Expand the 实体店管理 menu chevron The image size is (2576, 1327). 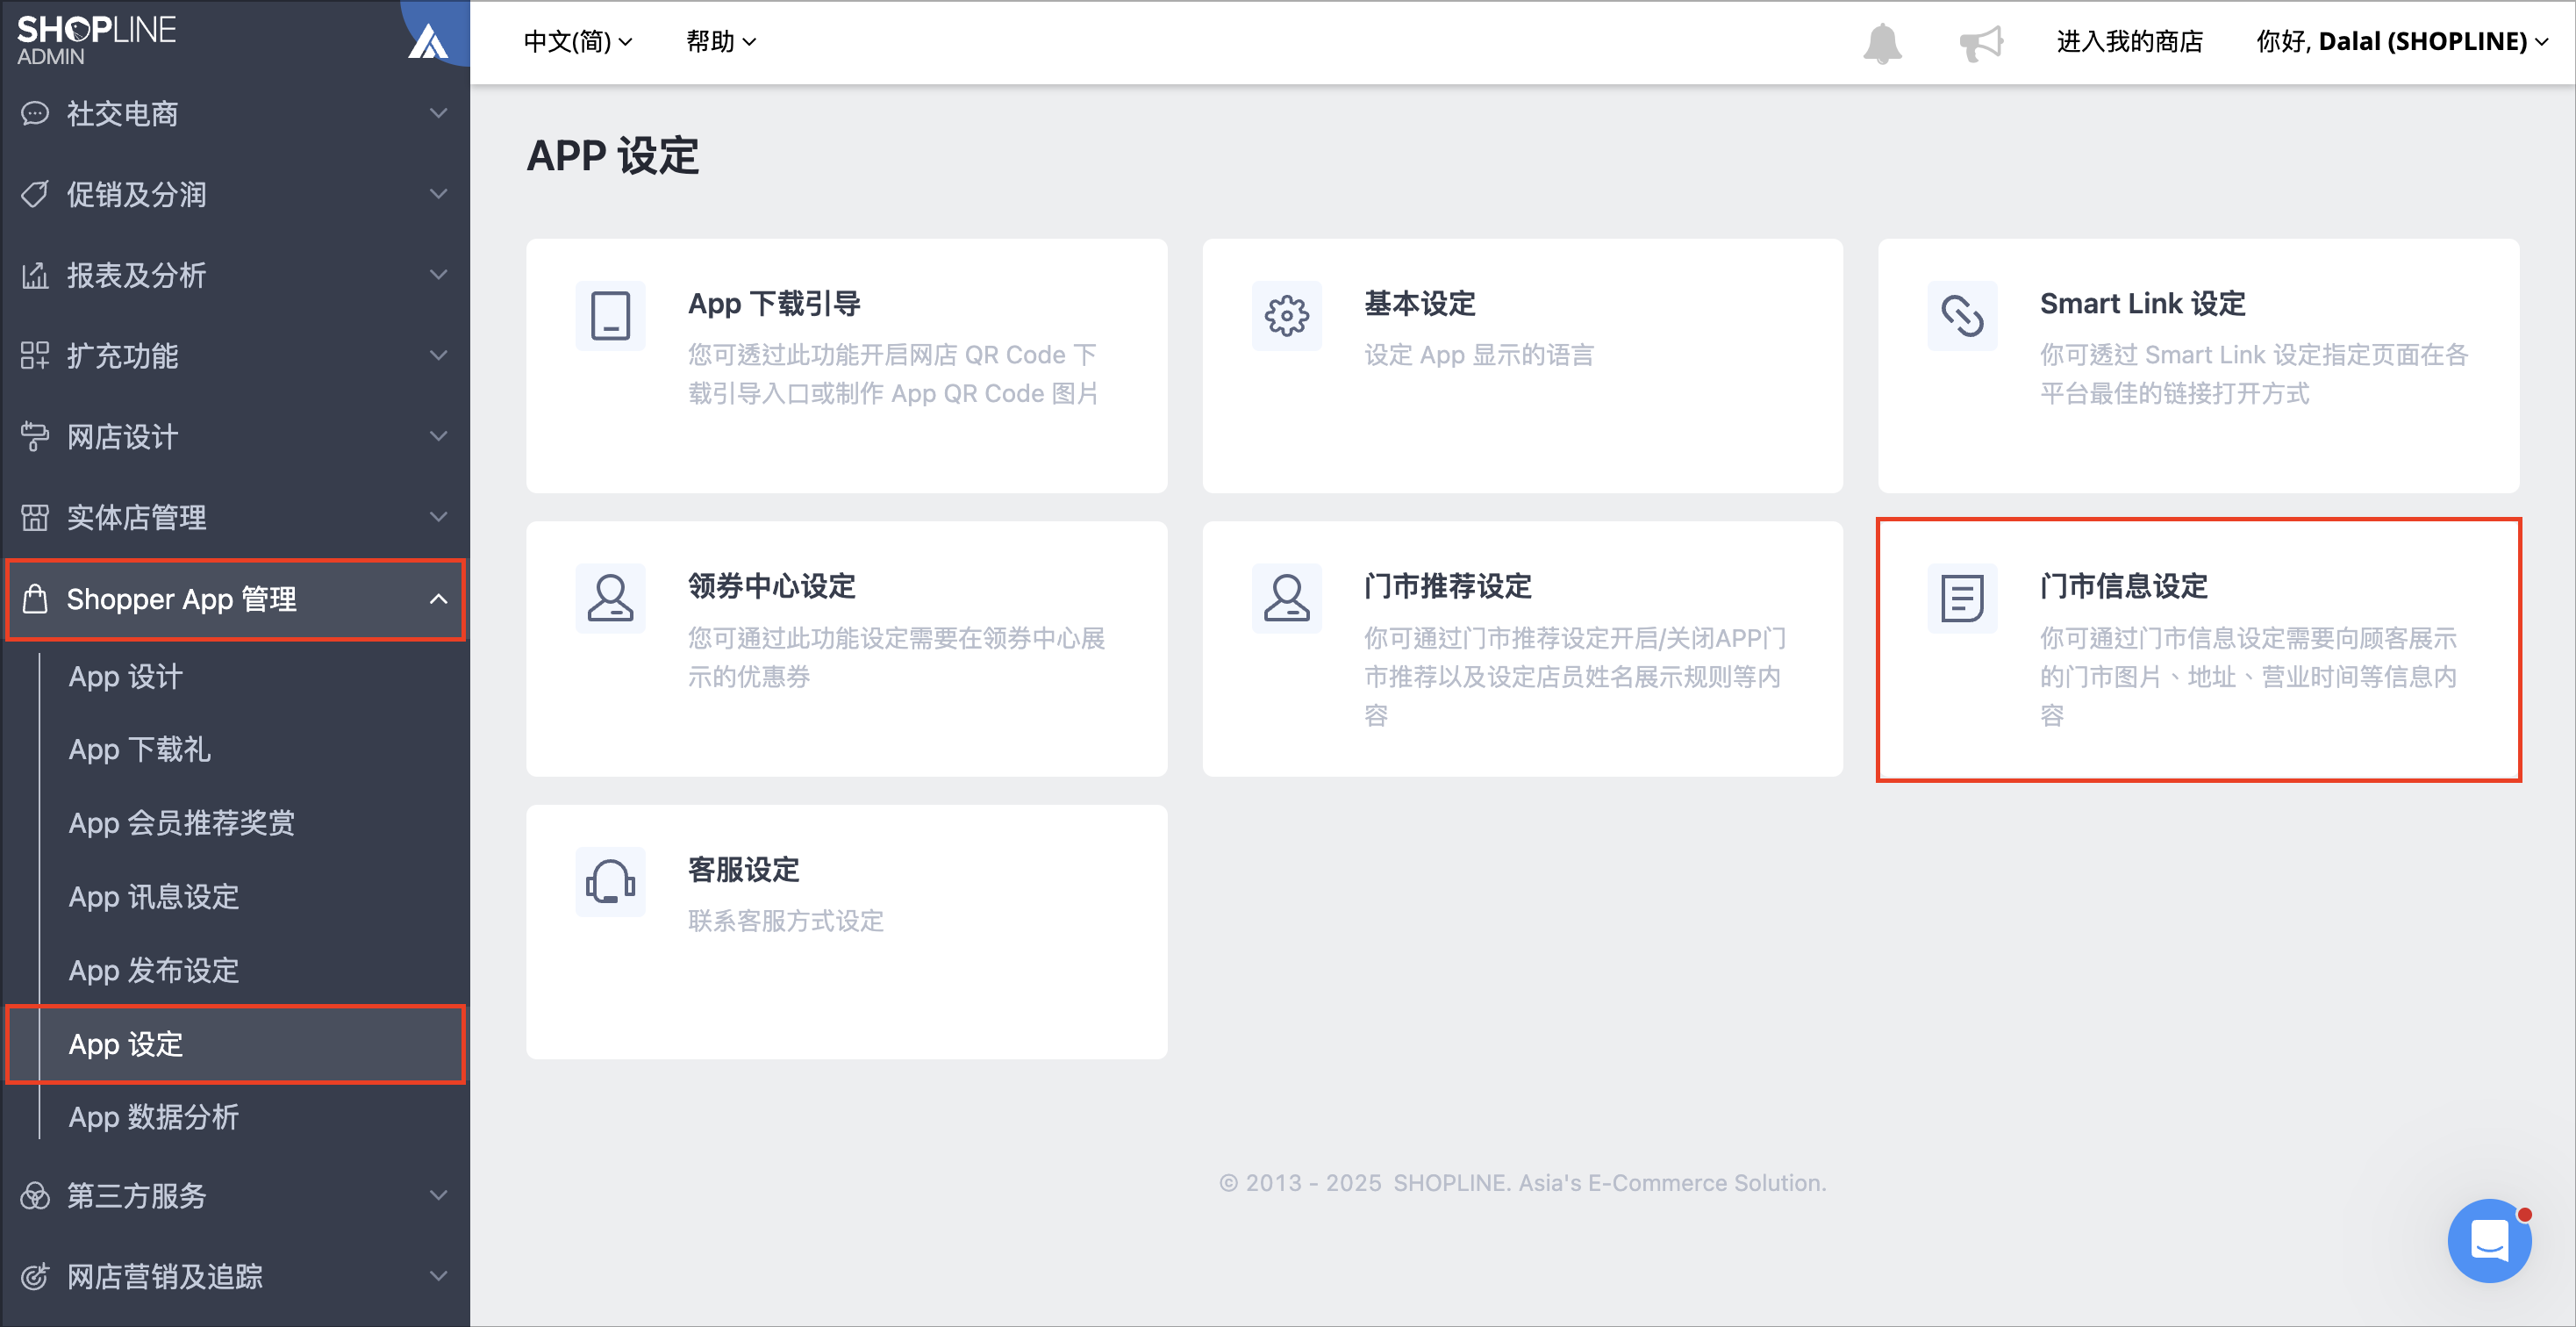pyautogui.click(x=438, y=517)
